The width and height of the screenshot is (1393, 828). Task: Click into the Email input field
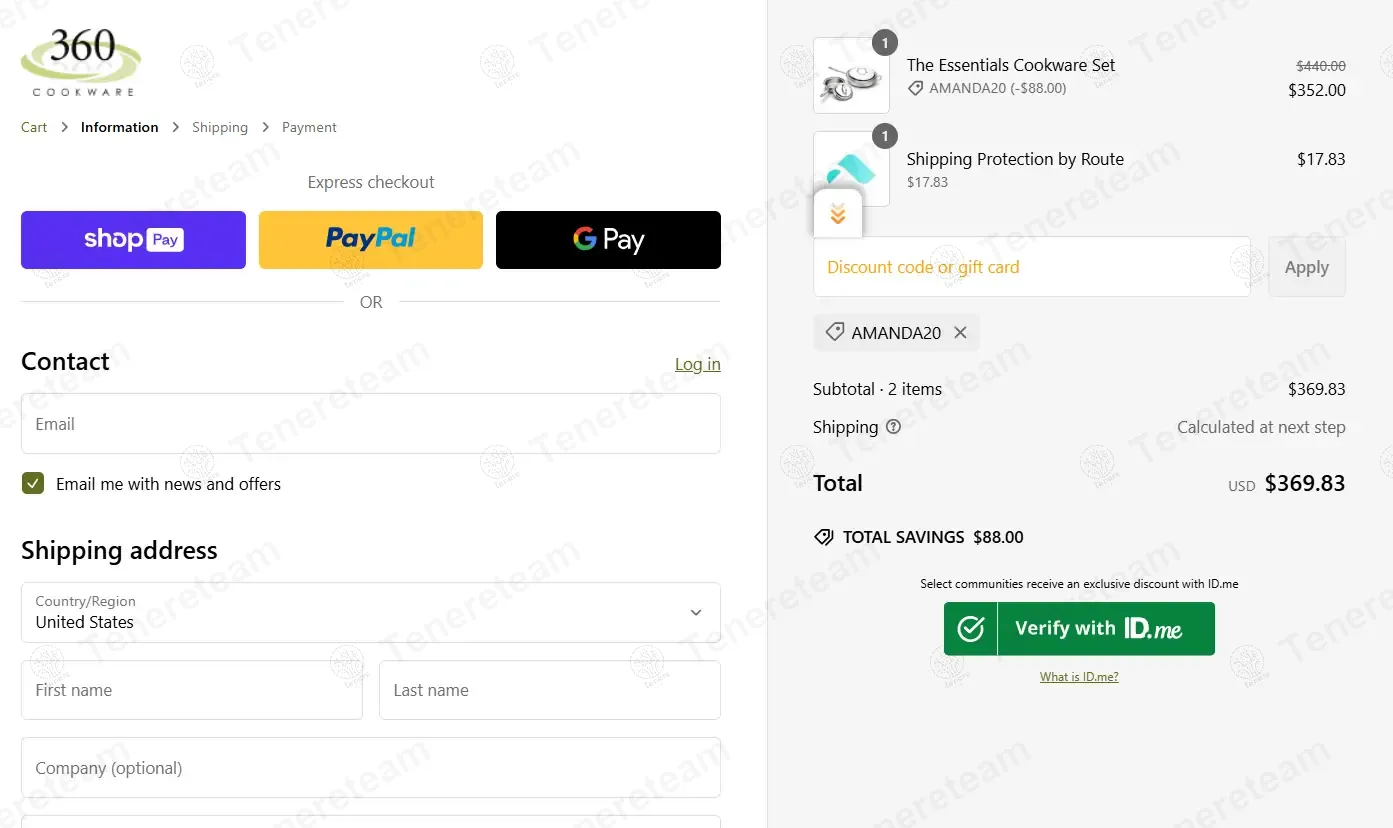[371, 424]
